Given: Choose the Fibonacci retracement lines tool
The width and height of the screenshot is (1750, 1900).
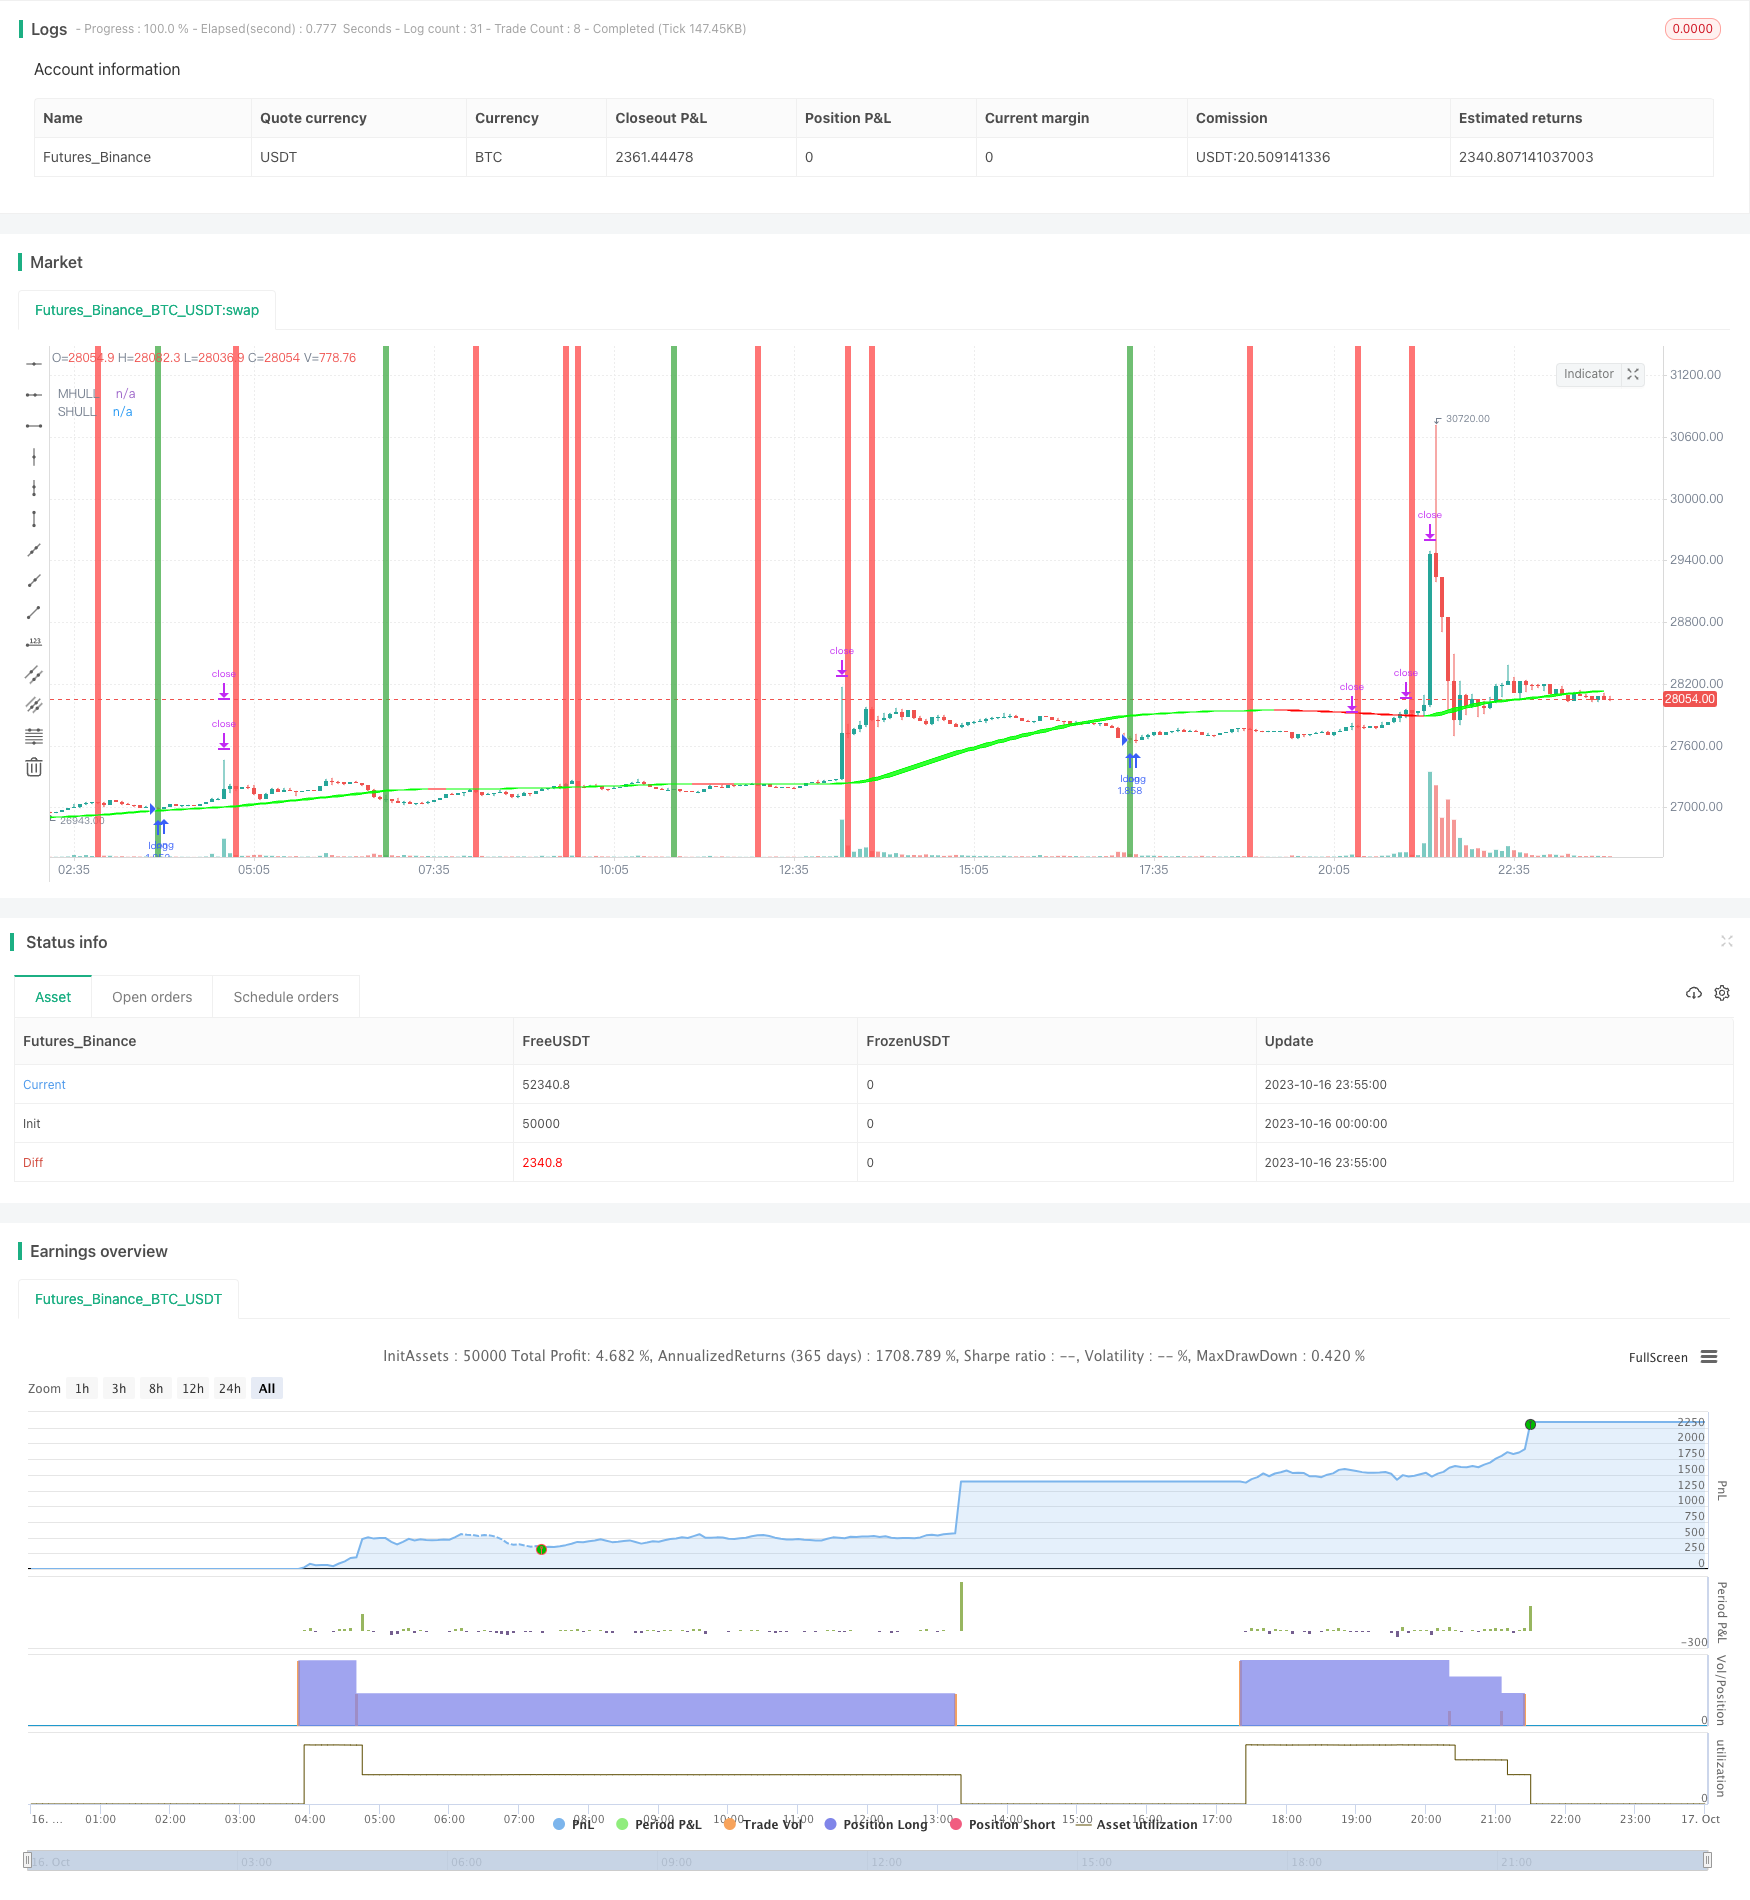Looking at the screenshot, I should coord(34,736).
